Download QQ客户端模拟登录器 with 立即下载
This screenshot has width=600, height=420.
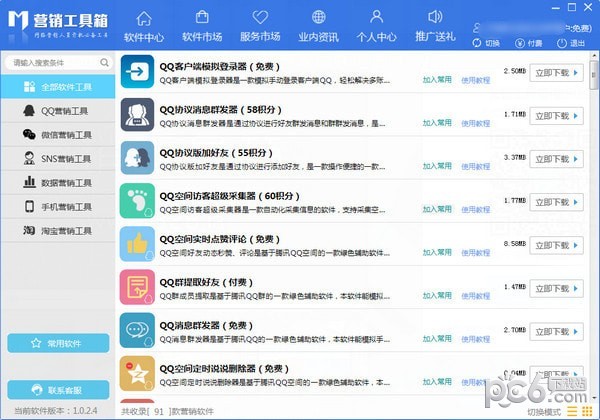click(556, 73)
